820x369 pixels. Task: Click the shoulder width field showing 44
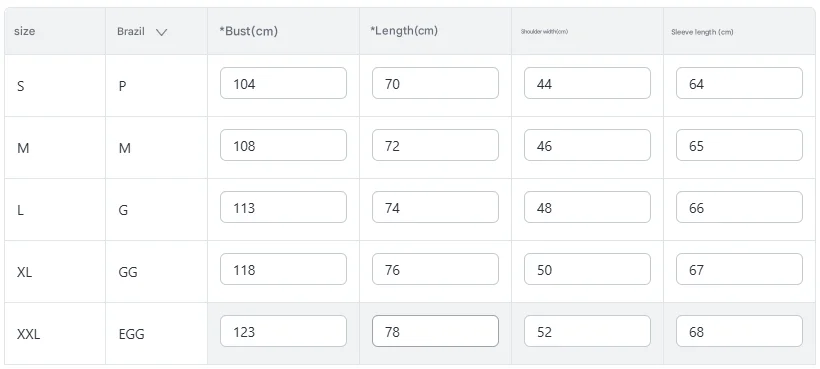pos(587,83)
